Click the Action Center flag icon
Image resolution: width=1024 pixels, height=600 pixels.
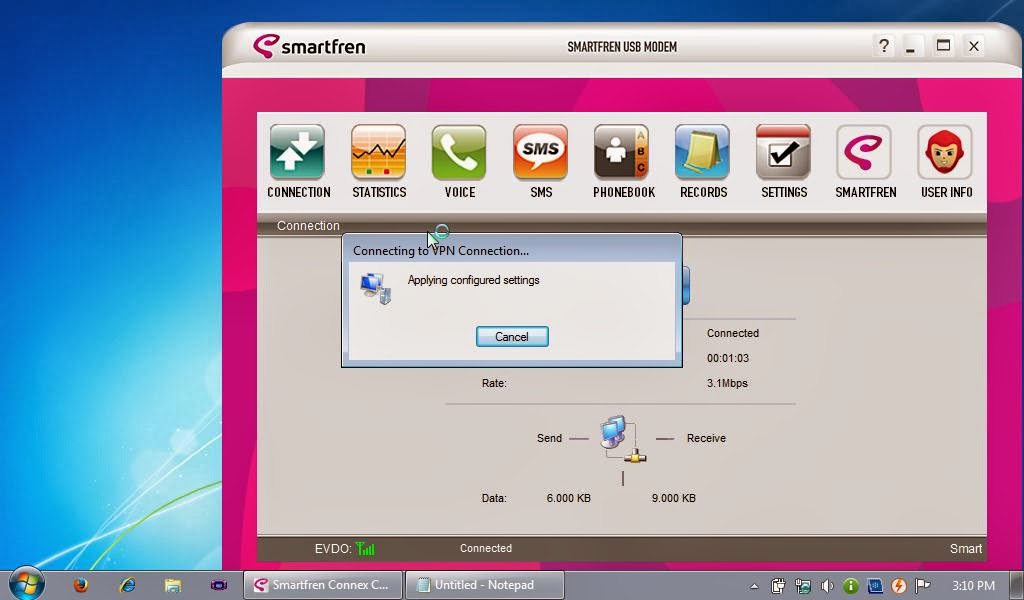point(923,586)
